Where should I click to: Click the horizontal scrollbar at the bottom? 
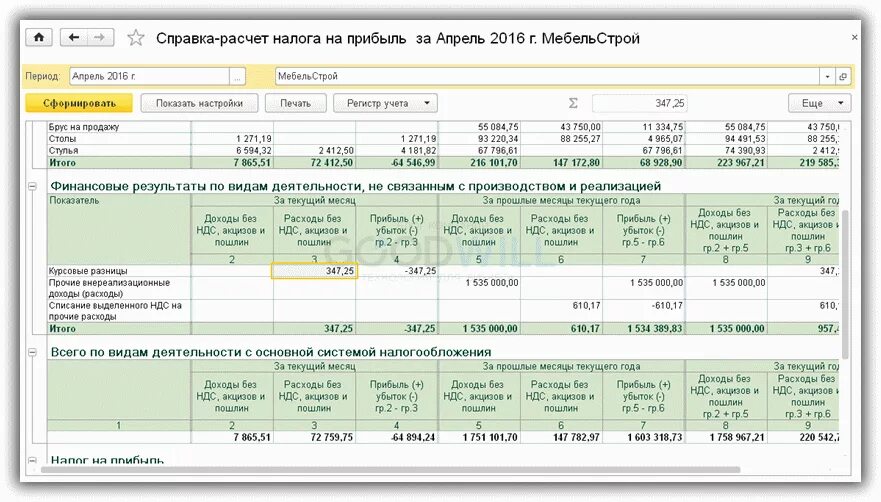pos(390,470)
